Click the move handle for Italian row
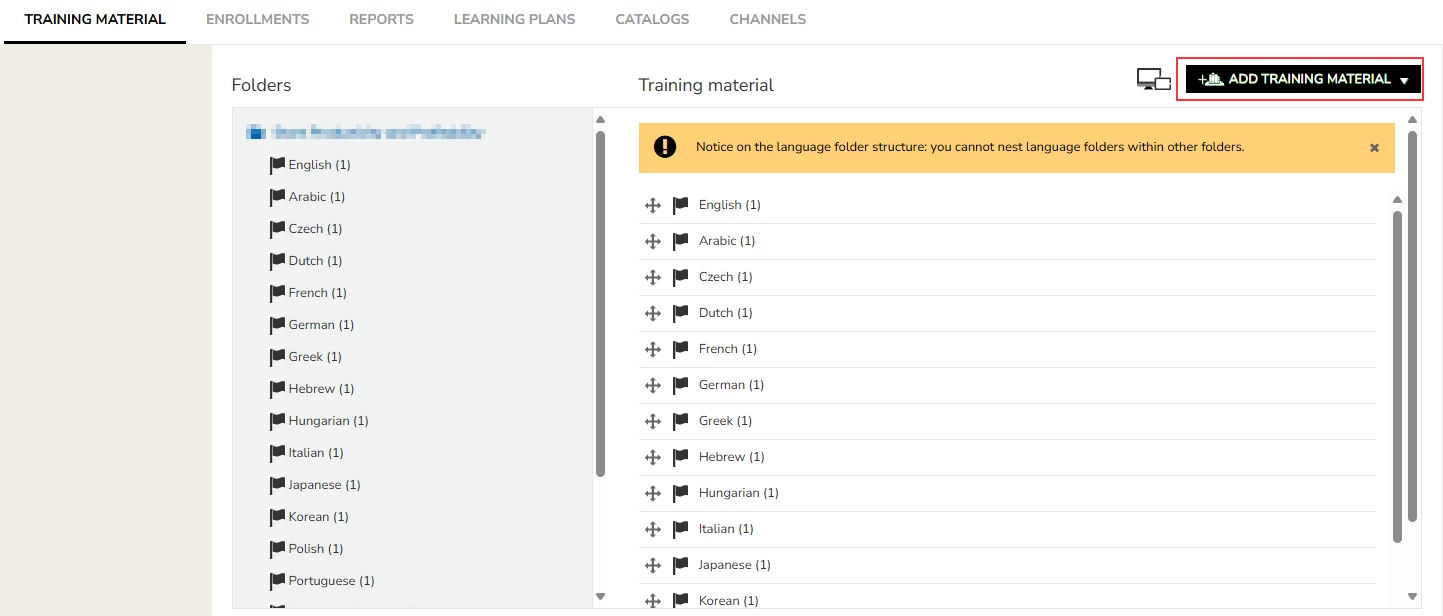This screenshot has width=1443, height=616. pyautogui.click(x=653, y=529)
